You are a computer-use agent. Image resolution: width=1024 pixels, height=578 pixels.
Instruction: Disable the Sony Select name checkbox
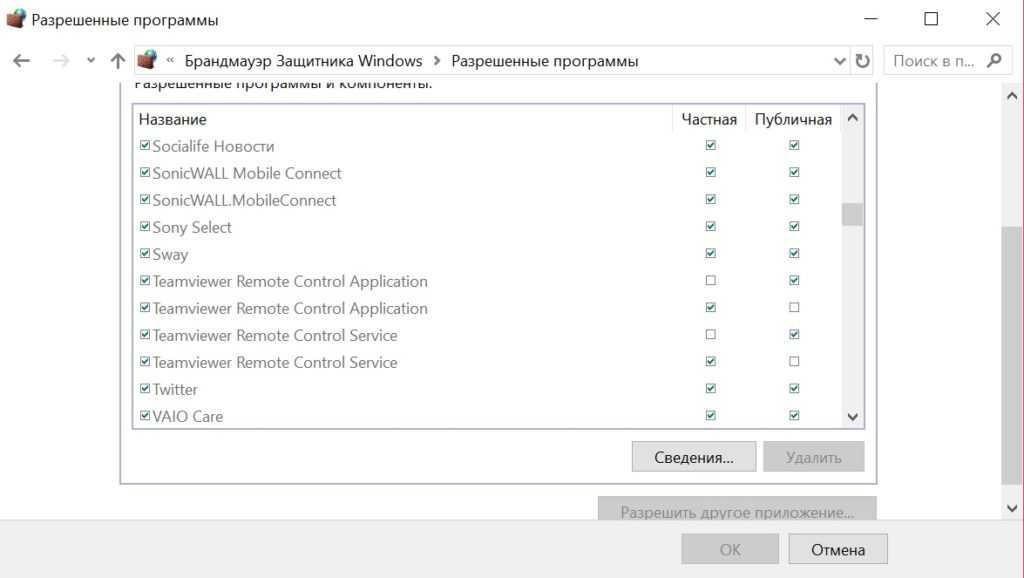[145, 227]
